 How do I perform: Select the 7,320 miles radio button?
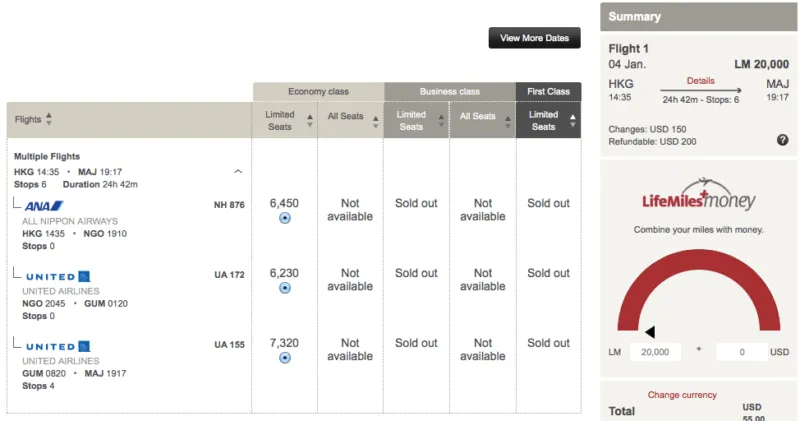285,358
